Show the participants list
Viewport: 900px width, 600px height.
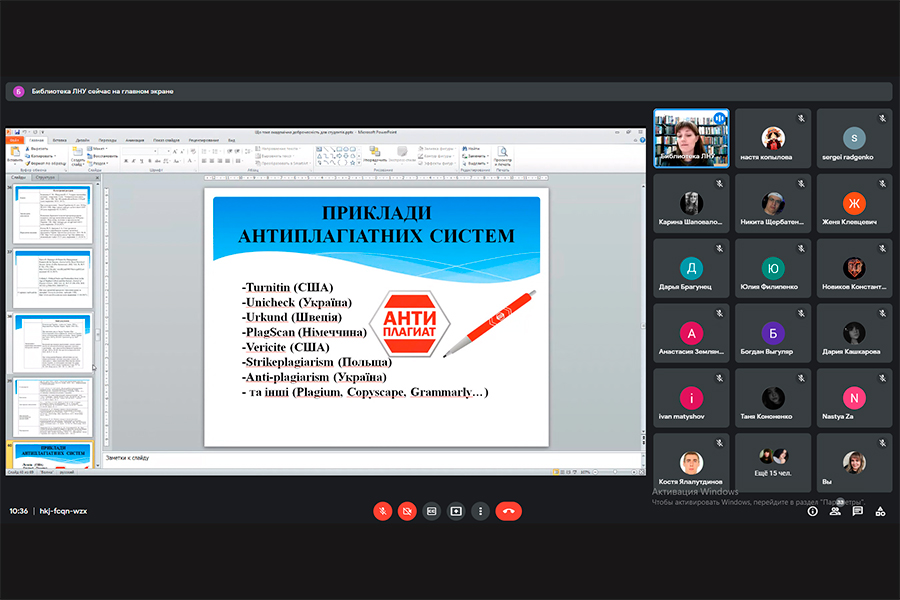(835, 511)
